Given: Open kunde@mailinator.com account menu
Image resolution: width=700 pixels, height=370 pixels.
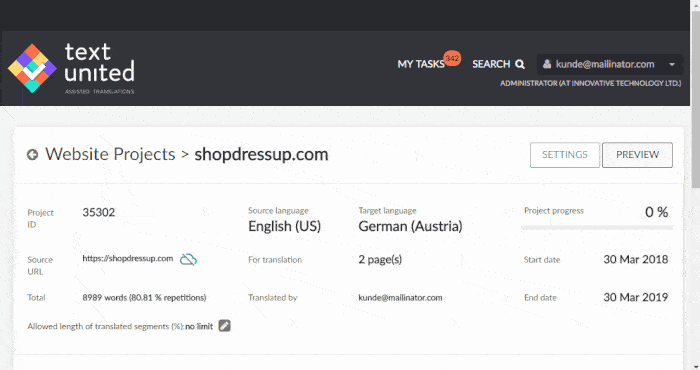Looking at the screenshot, I should (610, 64).
